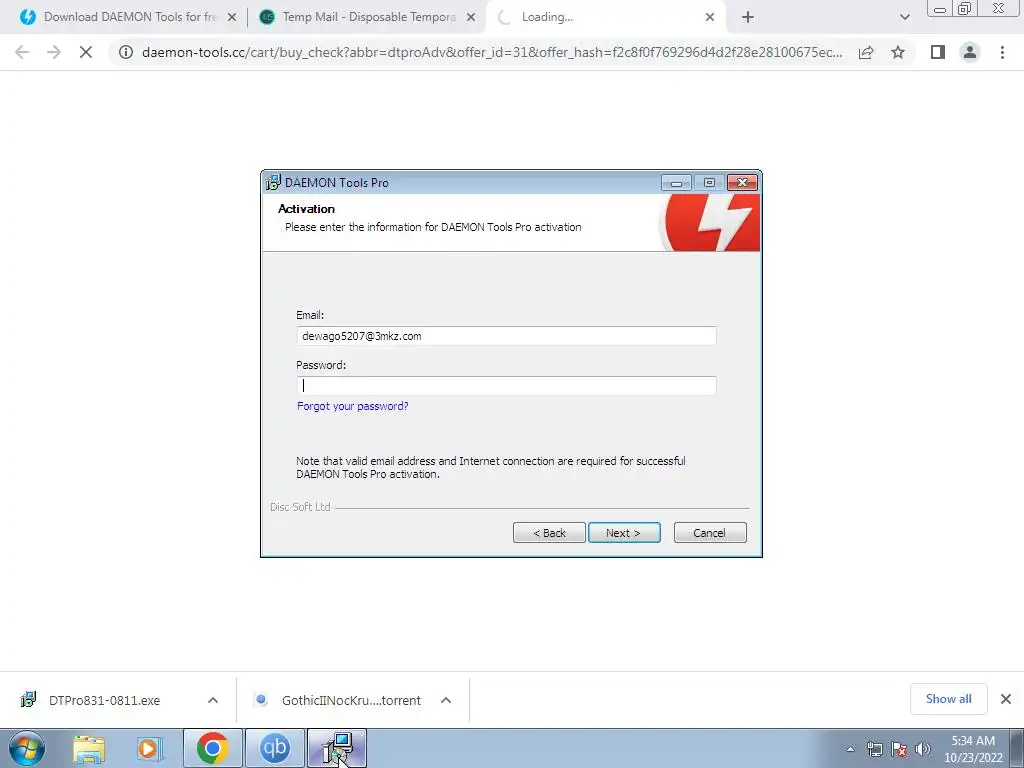The width and height of the screenshot is (1024, 768).
Task: Stop loading the page
Action: (x=86, y=52)
